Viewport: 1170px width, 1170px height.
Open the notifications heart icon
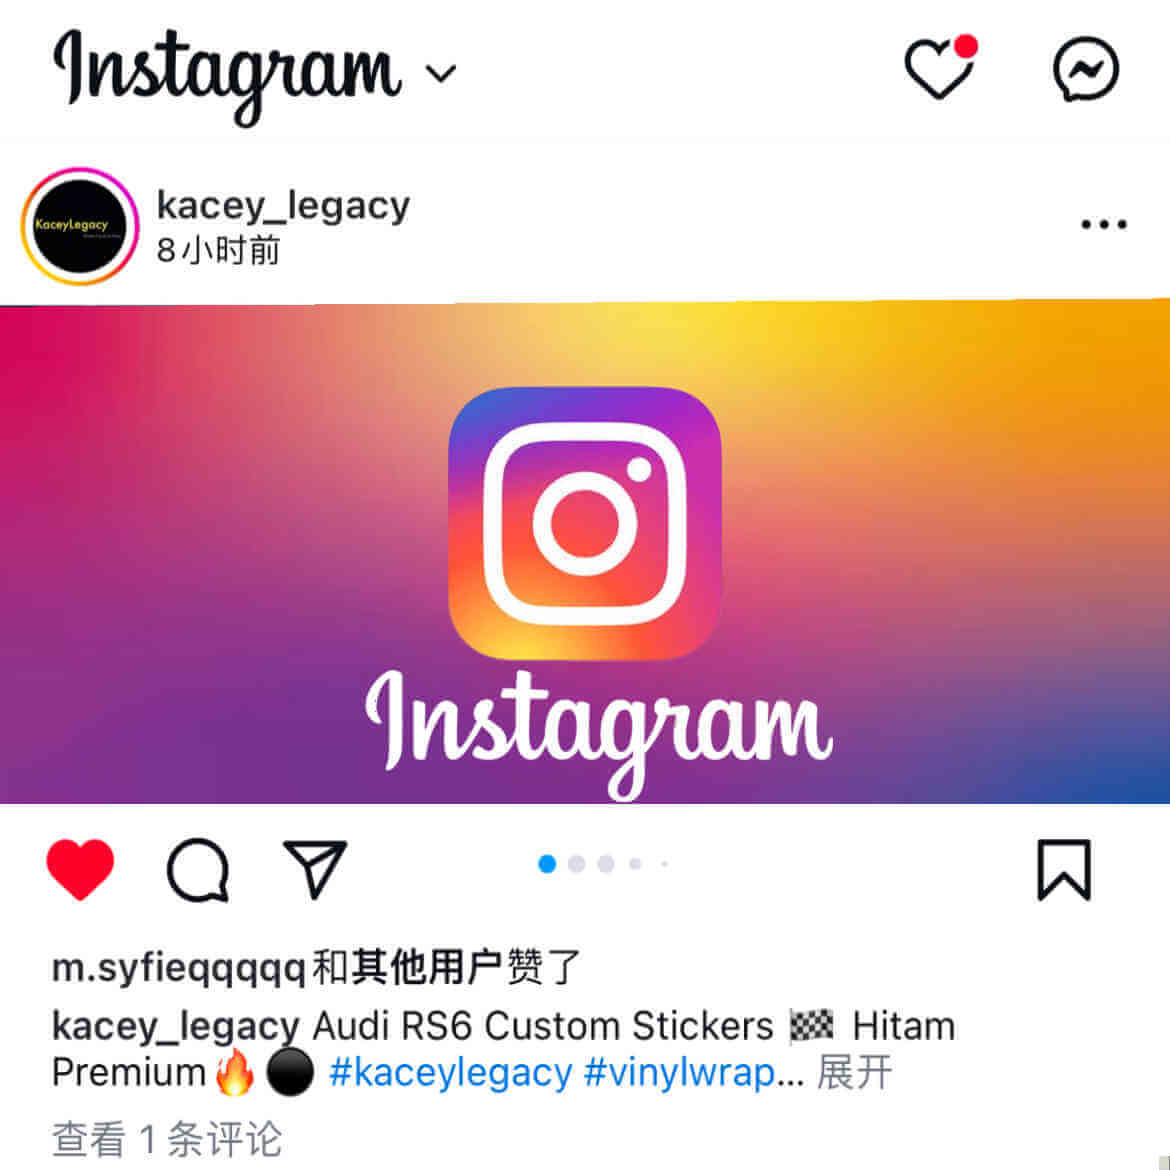941,67
